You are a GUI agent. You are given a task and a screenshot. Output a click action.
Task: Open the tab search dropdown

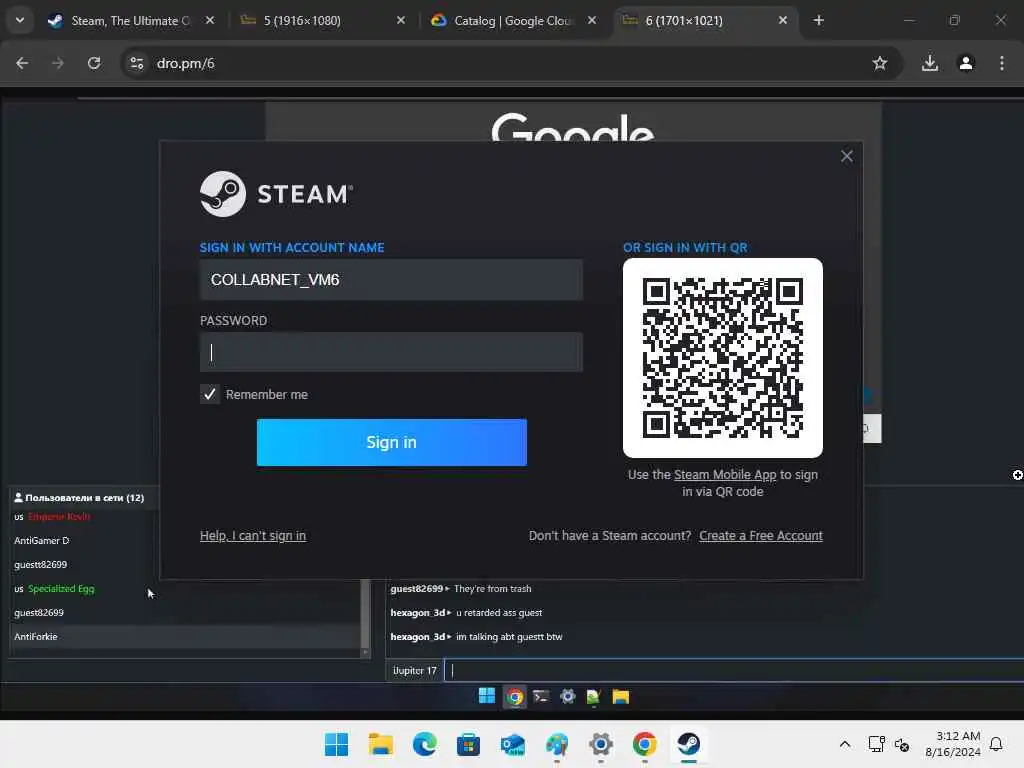coord(20,20)
